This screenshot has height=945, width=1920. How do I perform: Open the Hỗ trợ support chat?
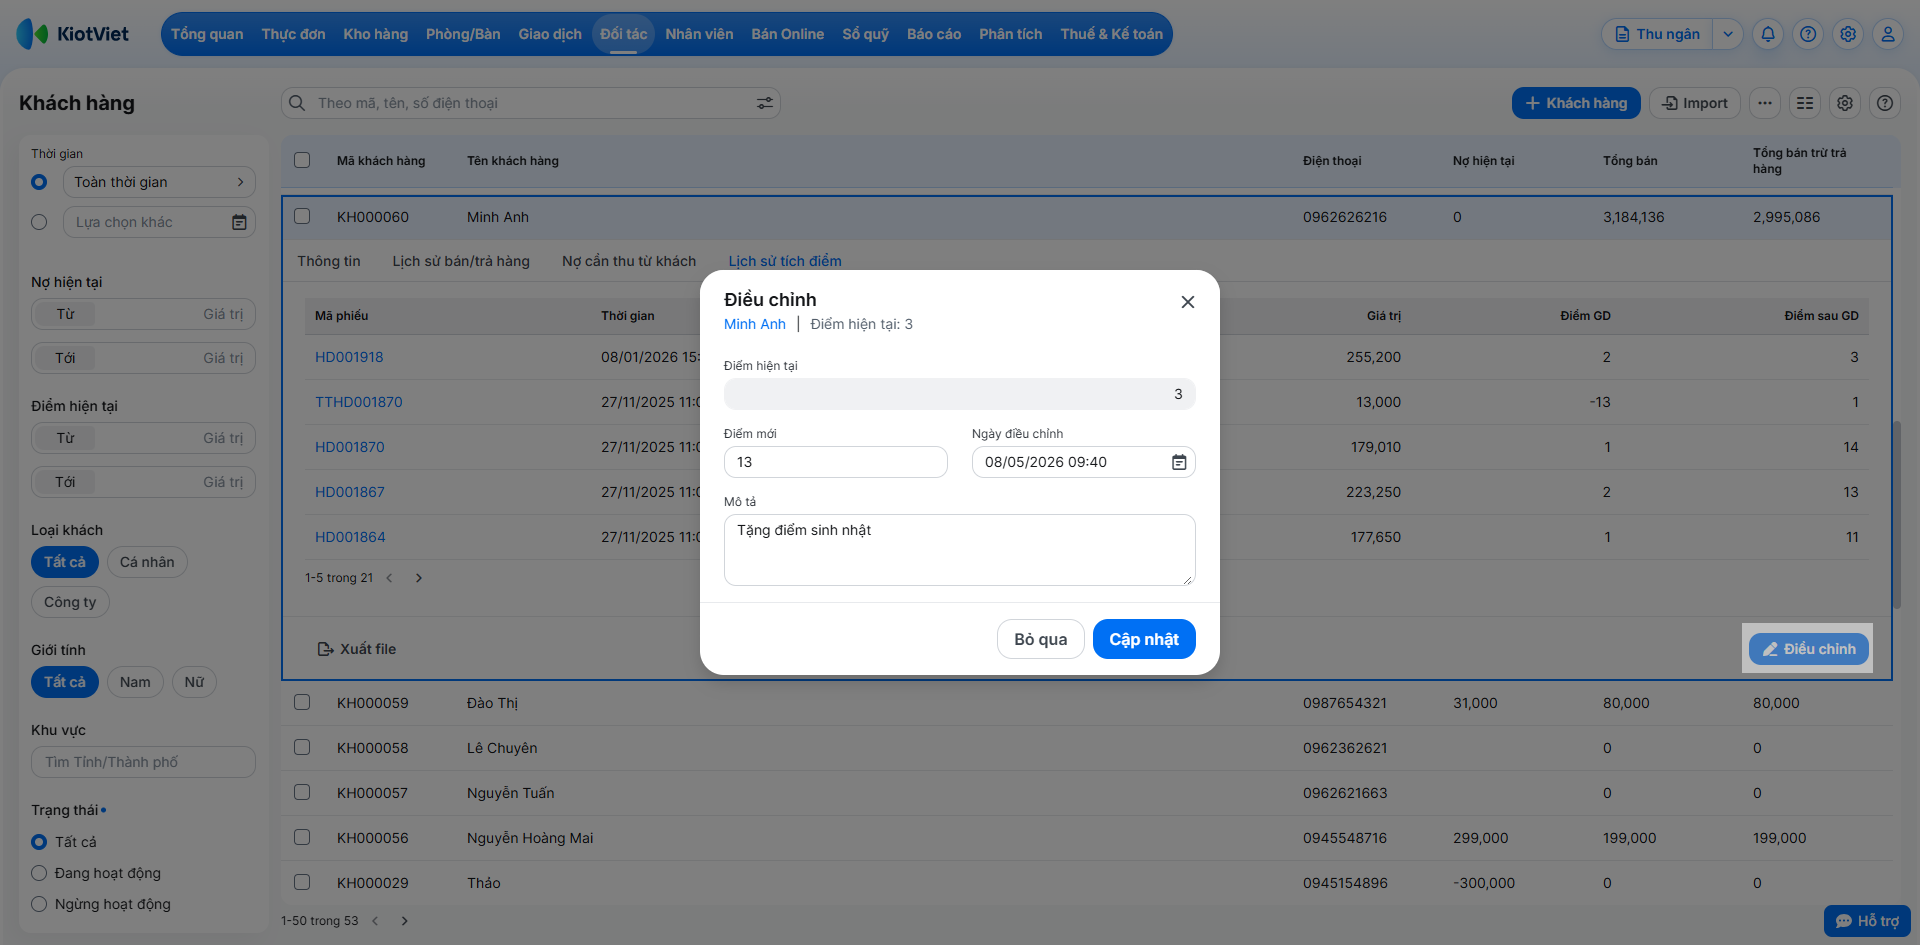pos(1867,921)
